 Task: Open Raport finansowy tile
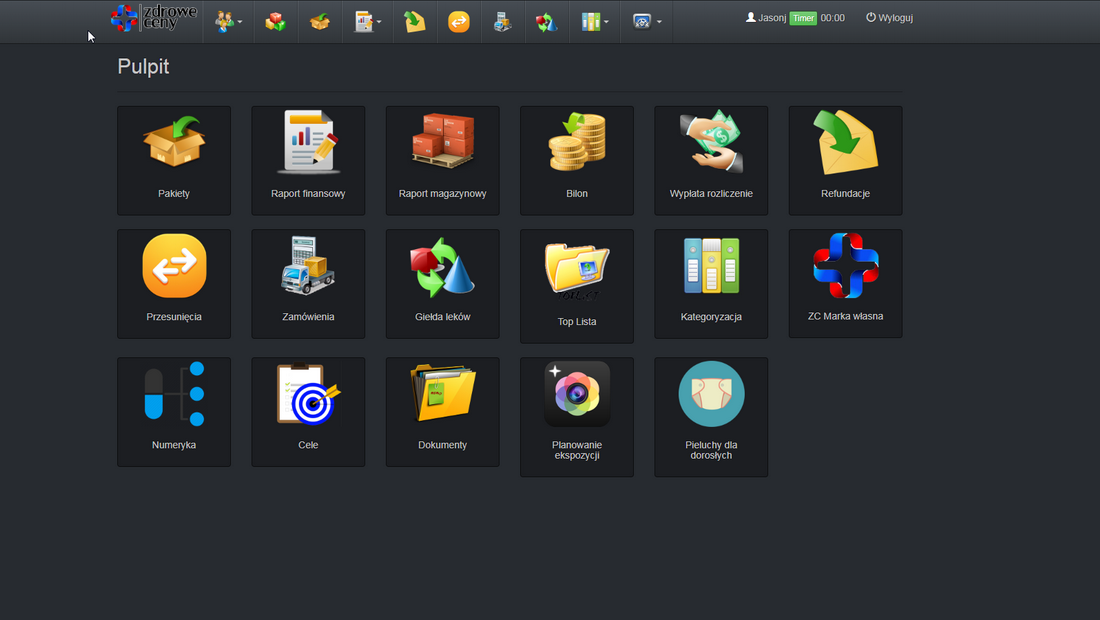click(x=308, y=160)
